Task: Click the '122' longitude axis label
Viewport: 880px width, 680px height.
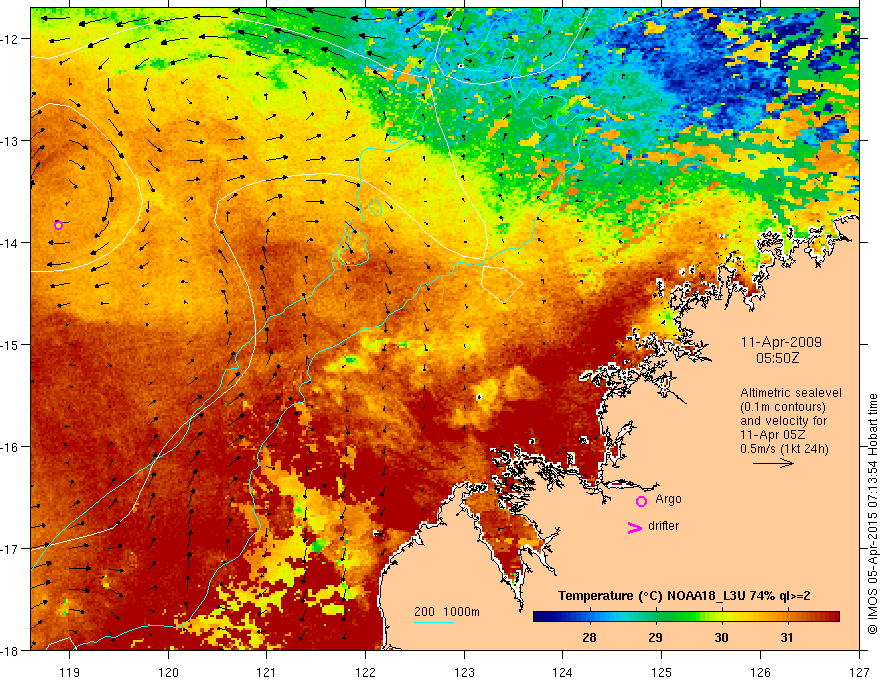Action: coord(365,672)
